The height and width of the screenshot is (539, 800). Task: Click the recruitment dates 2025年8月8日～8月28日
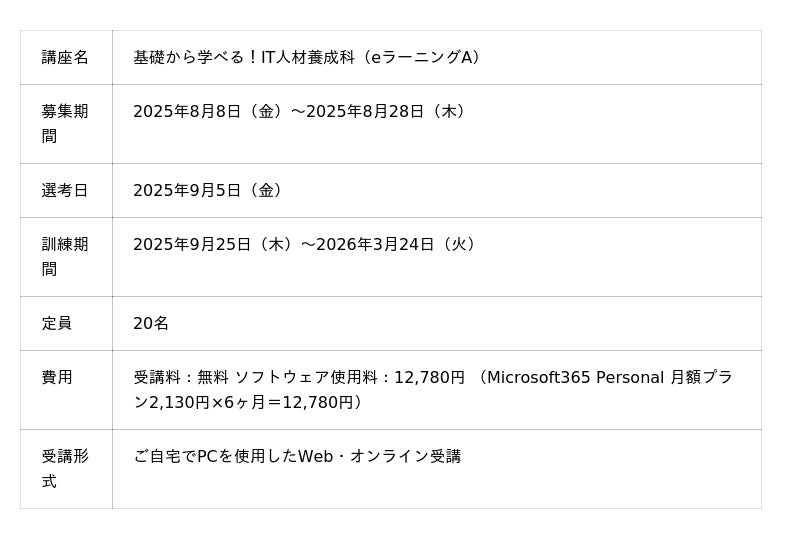[x=301, y=112]
